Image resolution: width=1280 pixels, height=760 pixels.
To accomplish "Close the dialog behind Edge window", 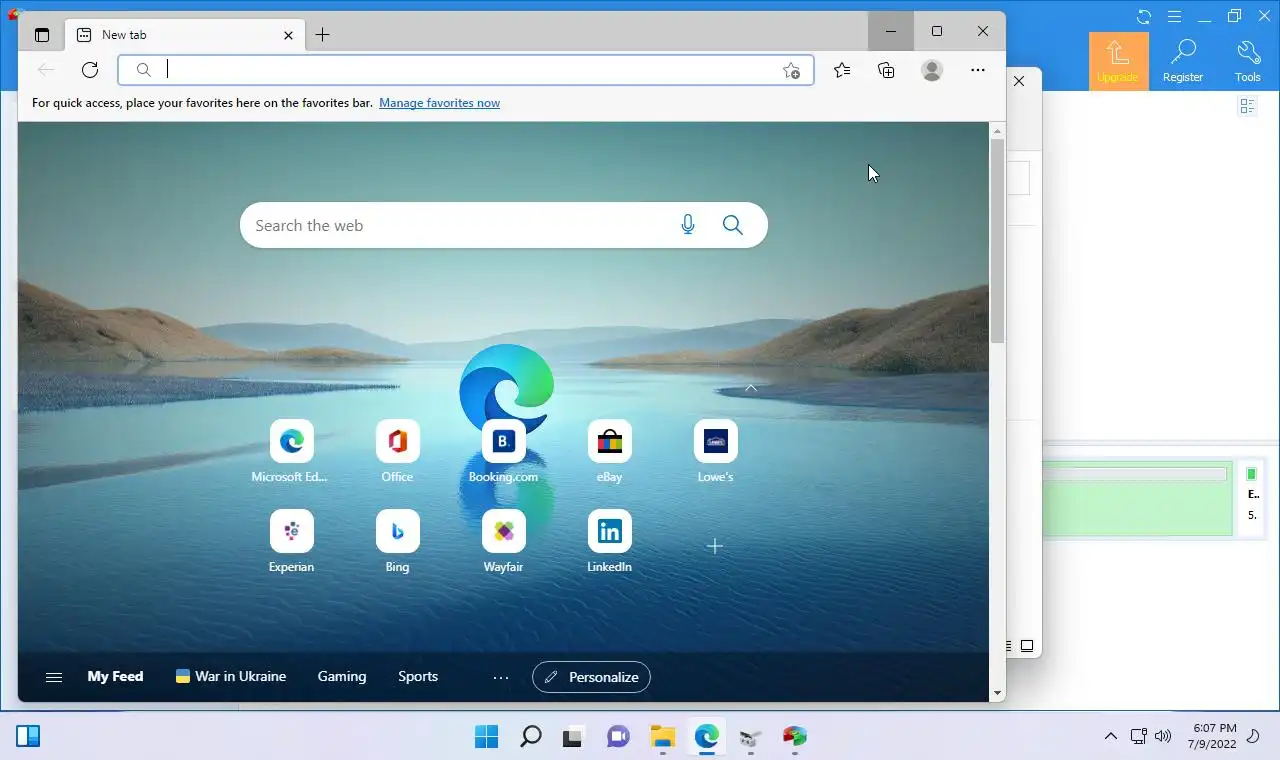I will [1019, 81].
